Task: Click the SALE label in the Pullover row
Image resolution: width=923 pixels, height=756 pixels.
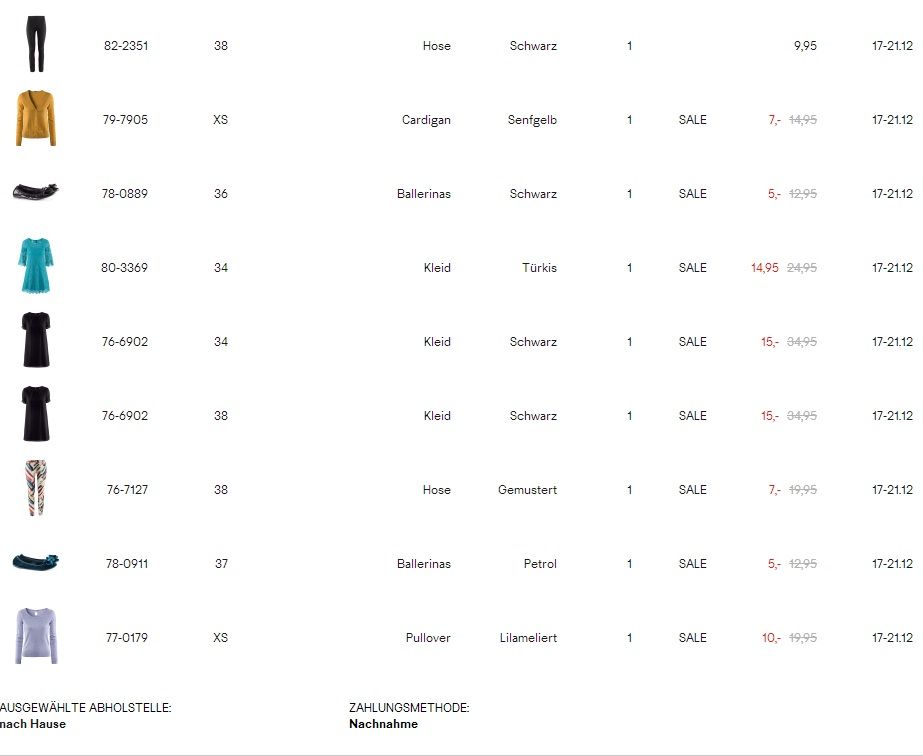Action: (692, 638)
